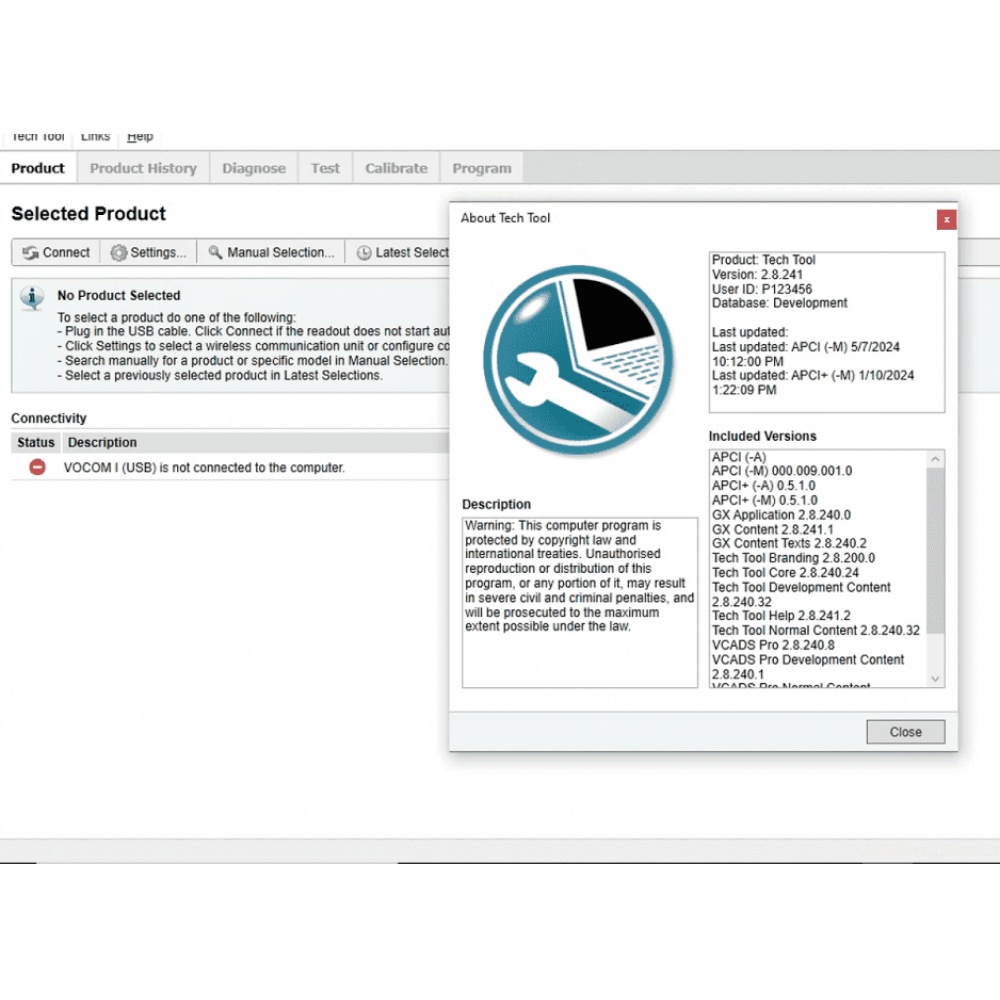Image resolution: width=1000 pixels, height=1000 pixels.
Task: Click the Product: Tech Tool line
Action: coord(763,260)
